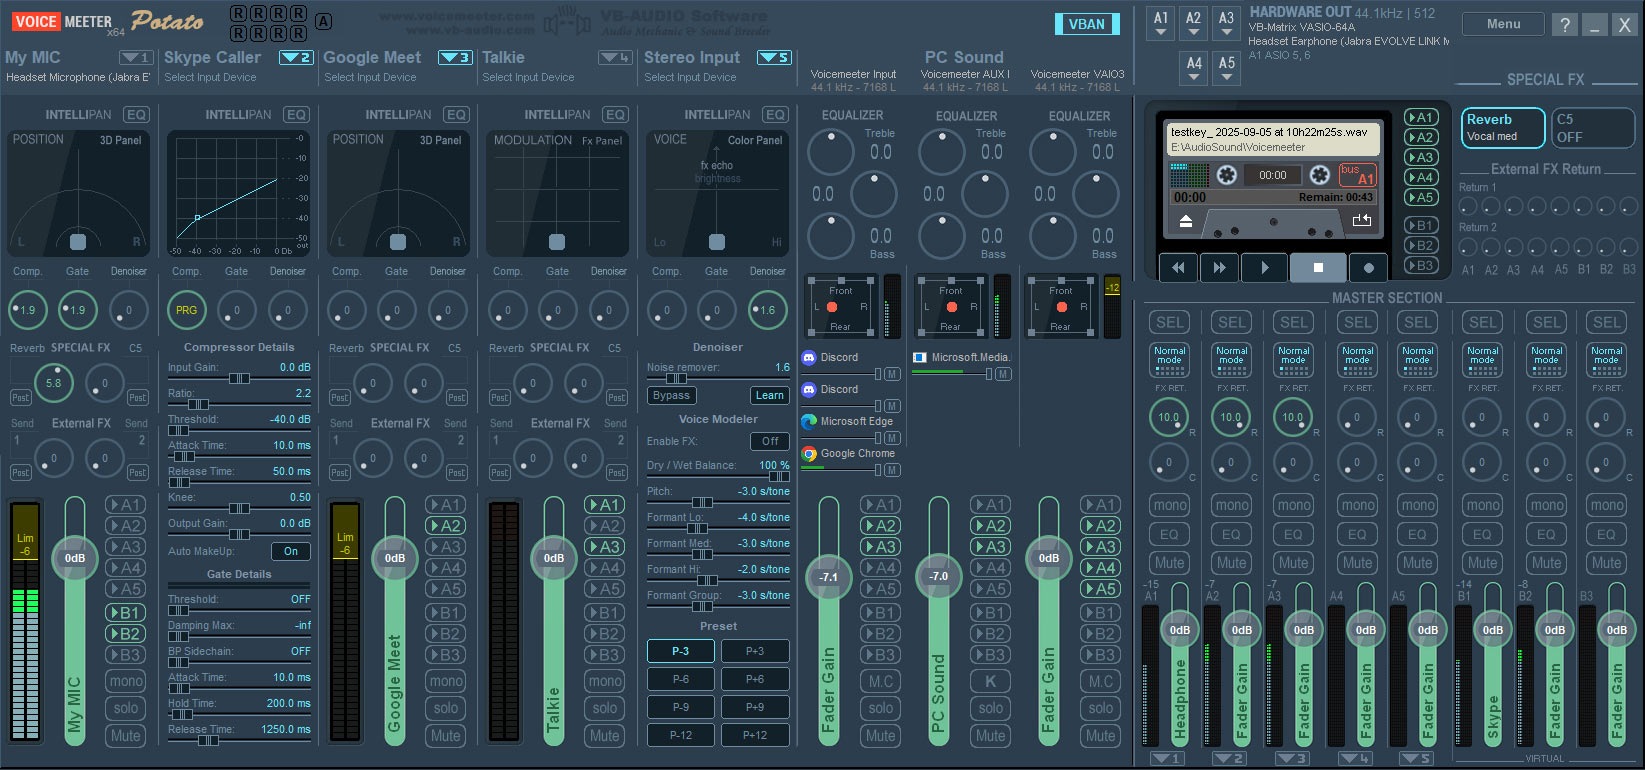Image resolution: width=1645 pixels, height=770 pixels.
Task: Open the VBAN panel
Action: tap(1087, 25)
